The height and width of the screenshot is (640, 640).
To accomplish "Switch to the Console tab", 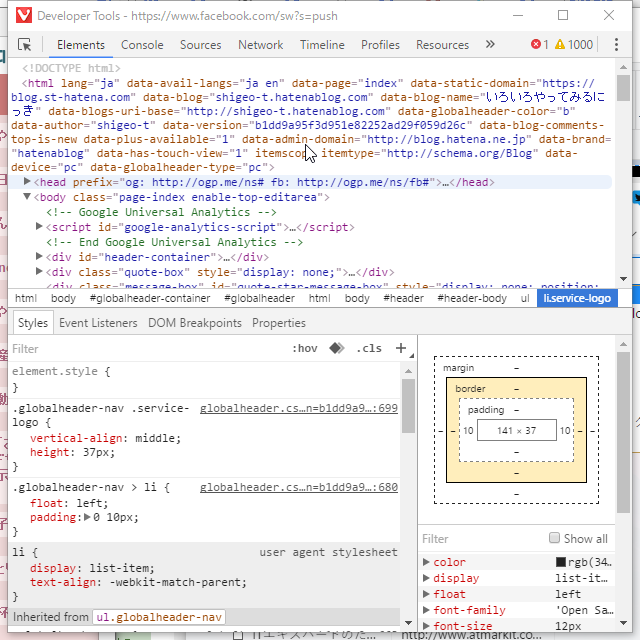I will pyautogui.click(x=142, y=44).
